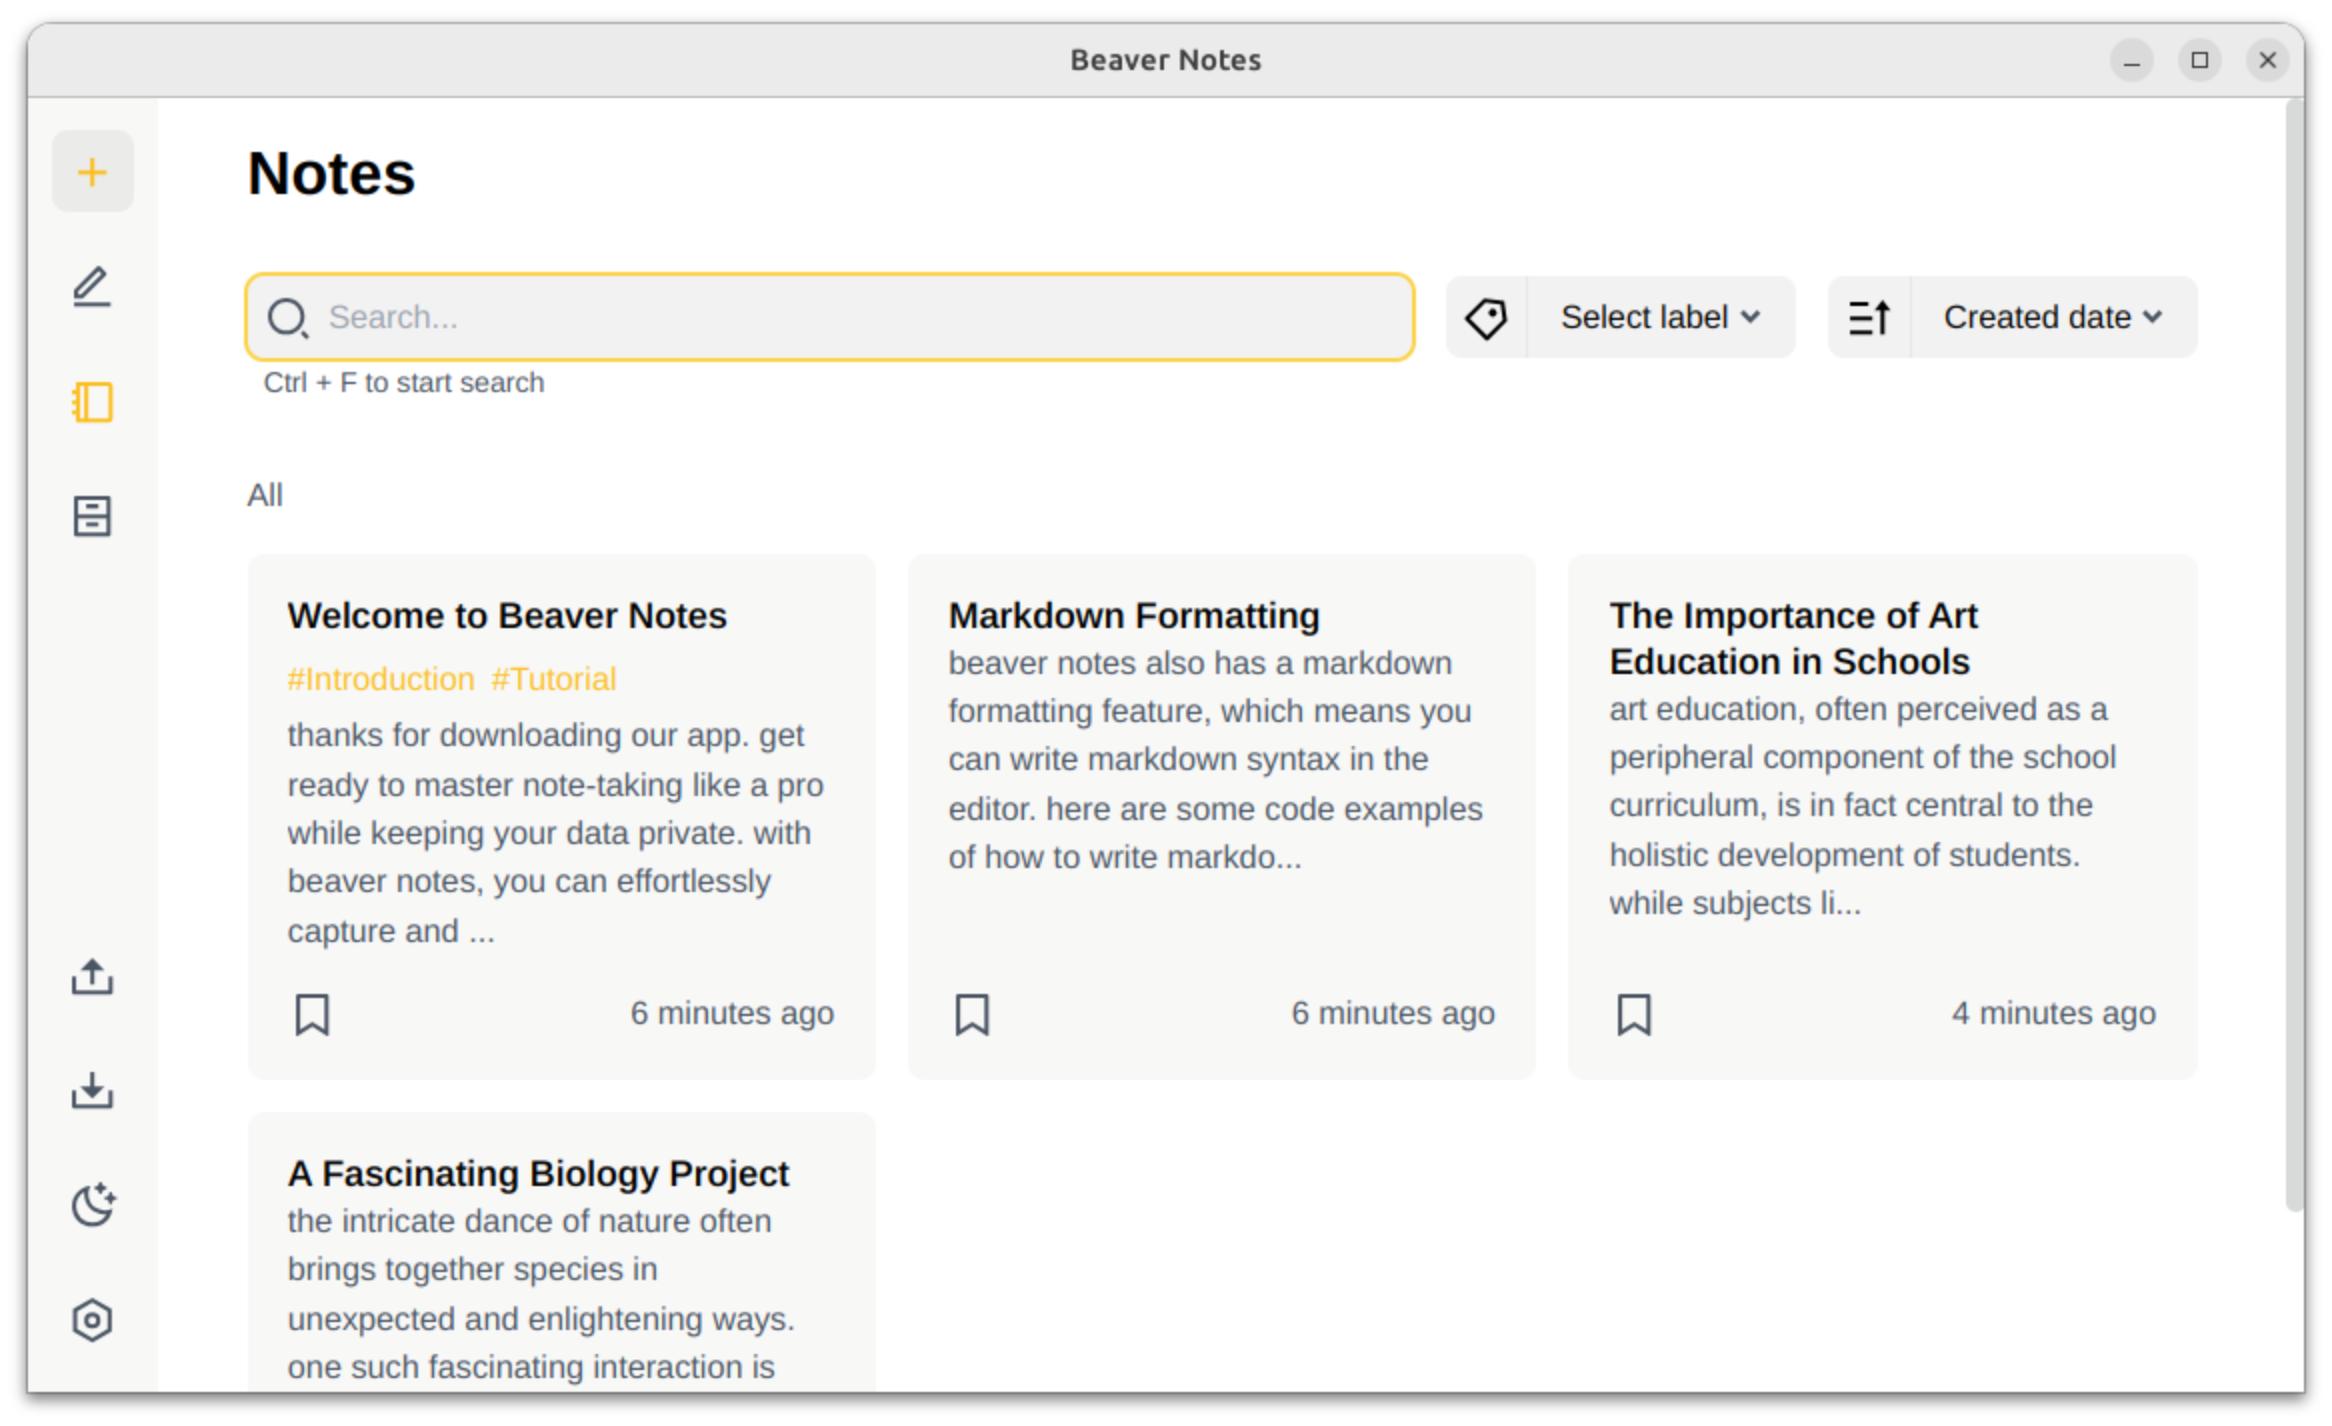The width and height of the screenshot is (2332, 1426).
Task: Open the archive drawer sidebar icon
Action: [x=92, y=516]
